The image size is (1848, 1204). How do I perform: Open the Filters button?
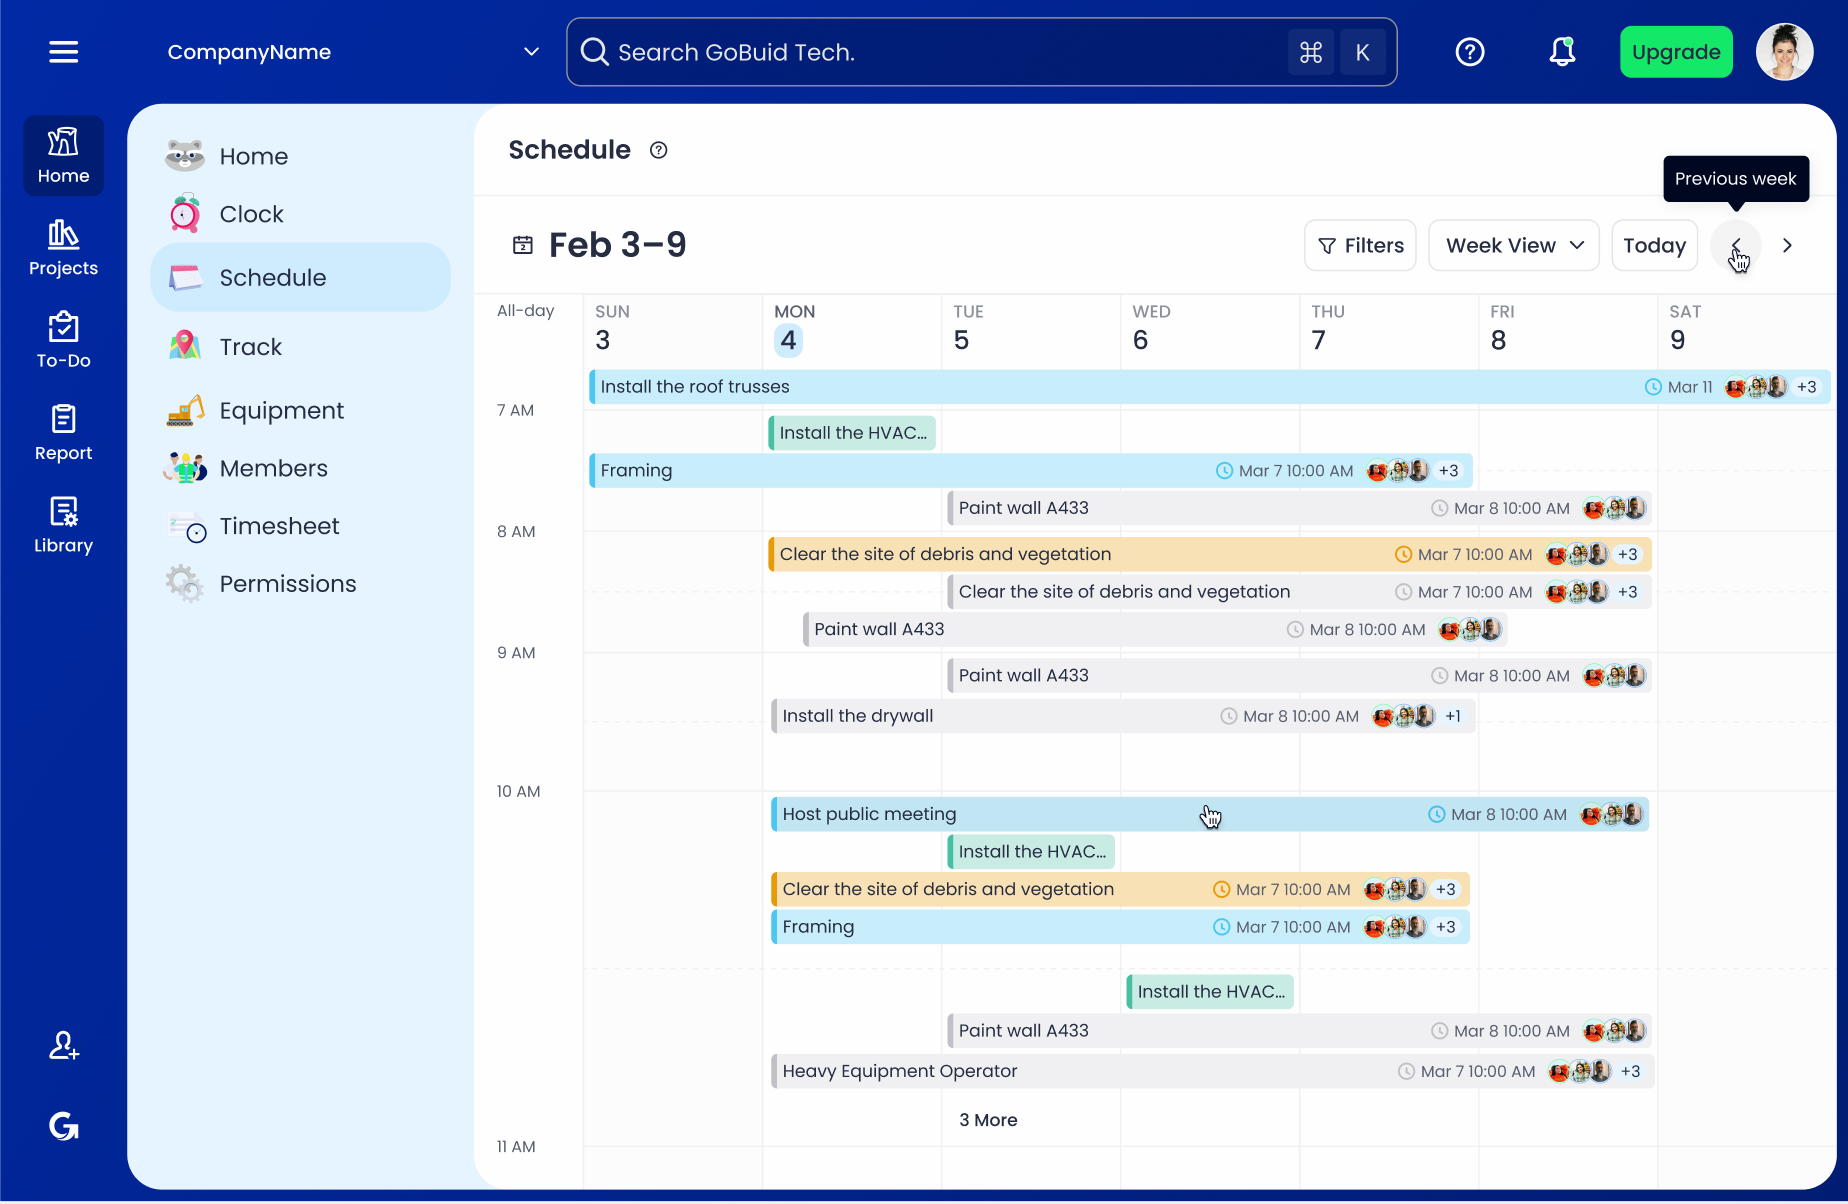pyautogui.click(x=1360, y=245)
